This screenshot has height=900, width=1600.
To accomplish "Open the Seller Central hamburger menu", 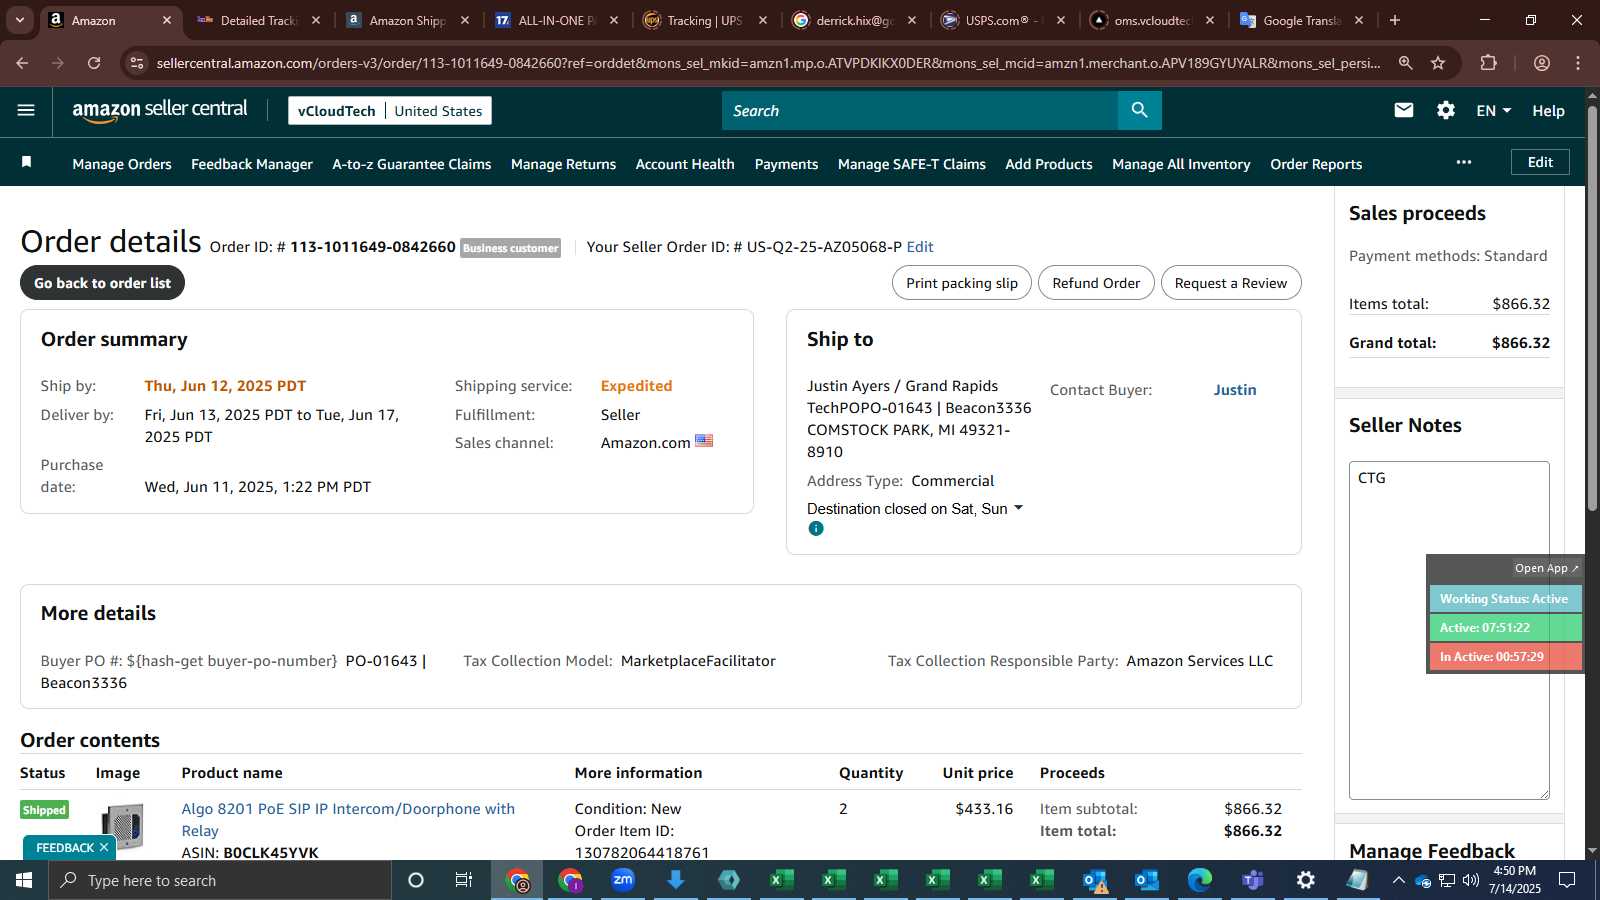I will [26, 111].
